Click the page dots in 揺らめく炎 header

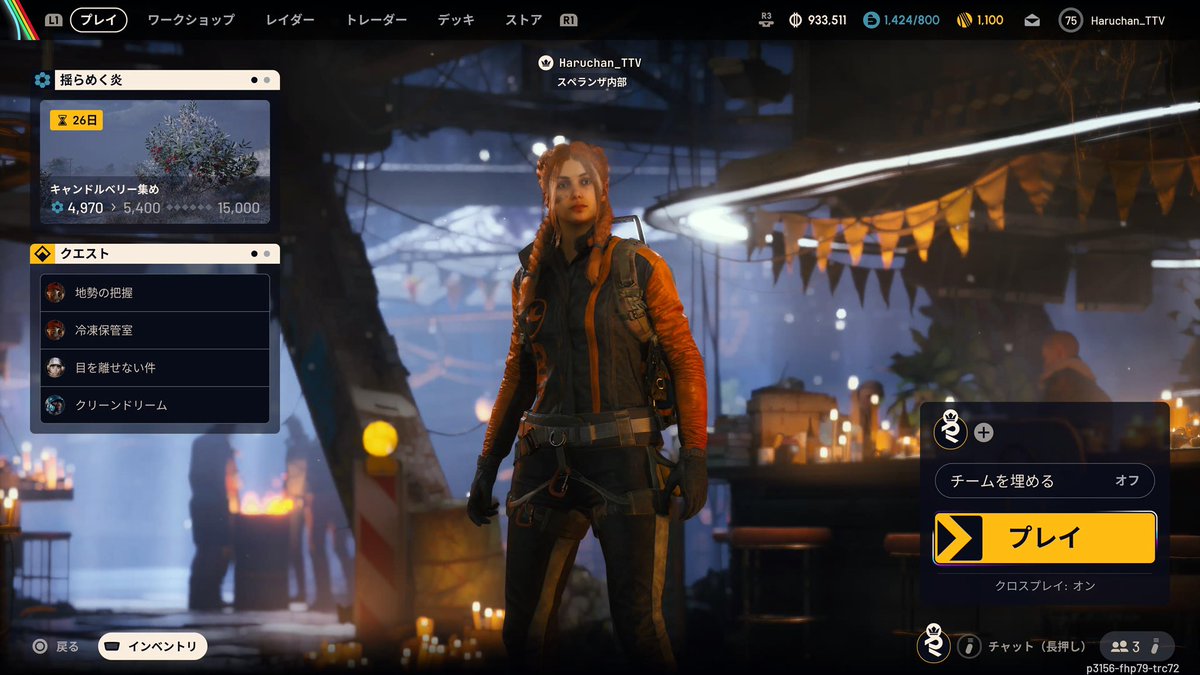pyautogui.click(x=260, y=80)
